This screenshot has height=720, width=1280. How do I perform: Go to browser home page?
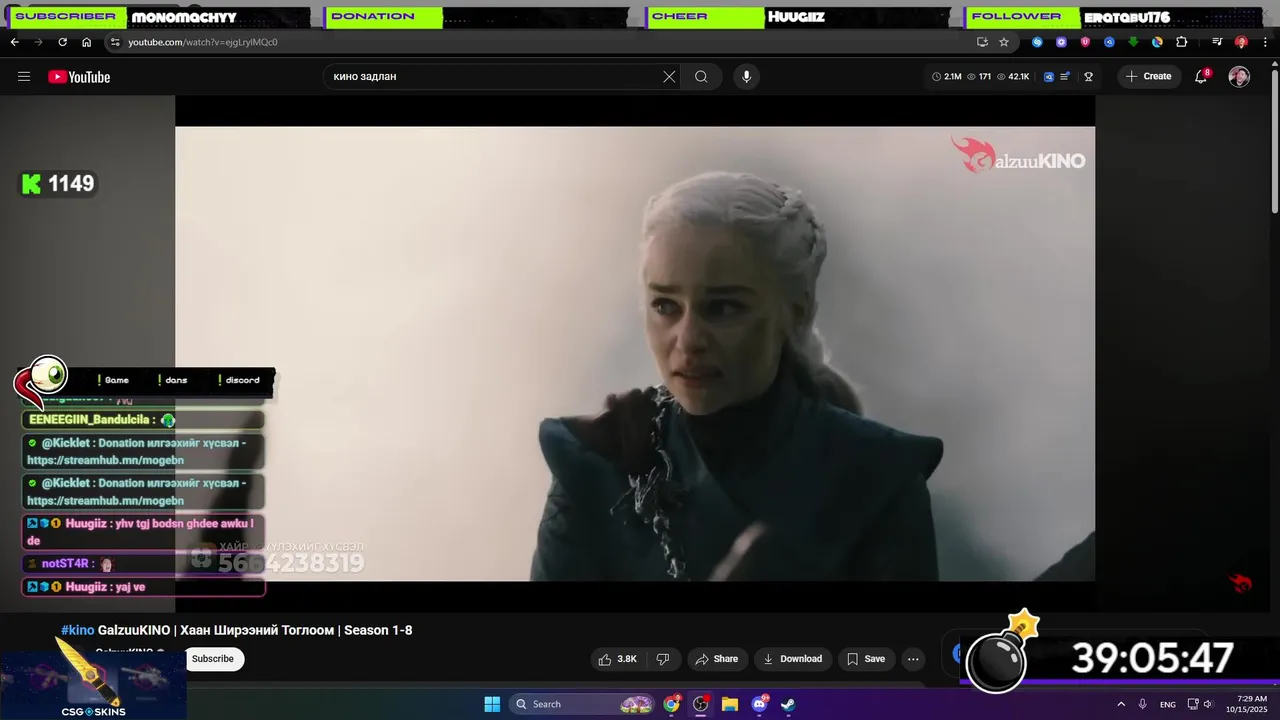[x=86, y=42]
